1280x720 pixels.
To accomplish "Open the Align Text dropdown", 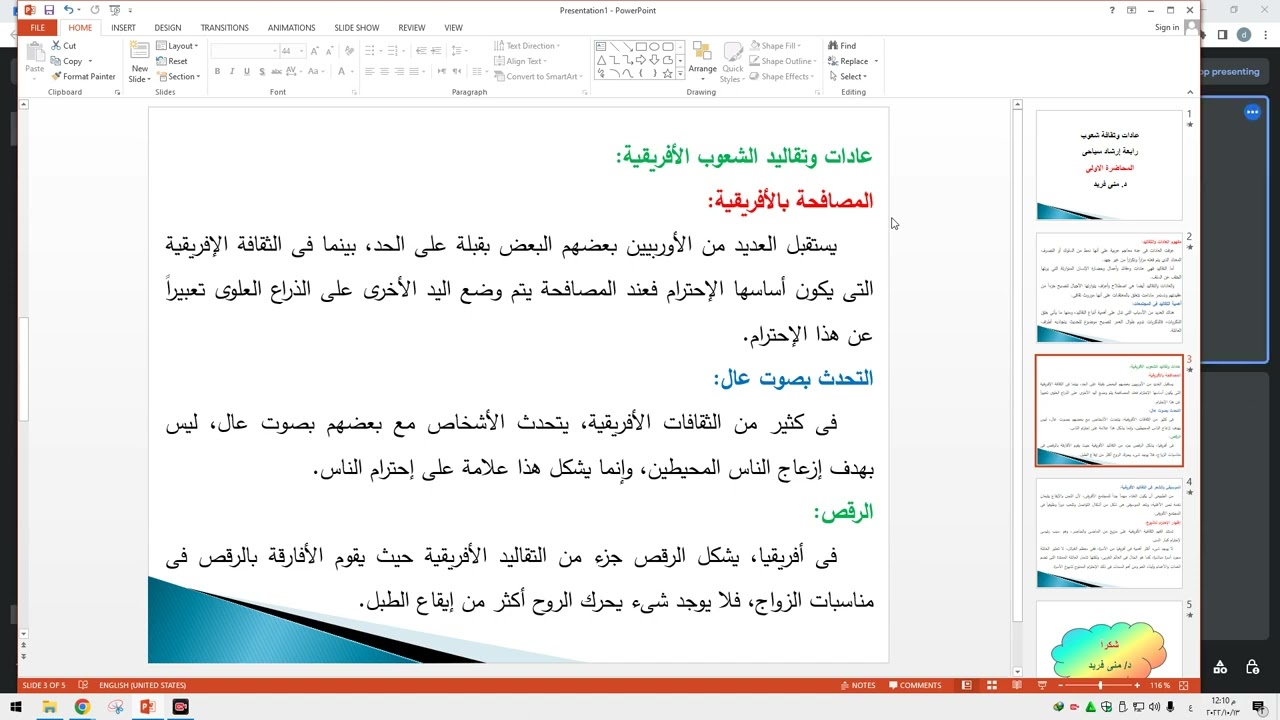I will point(520,61).
